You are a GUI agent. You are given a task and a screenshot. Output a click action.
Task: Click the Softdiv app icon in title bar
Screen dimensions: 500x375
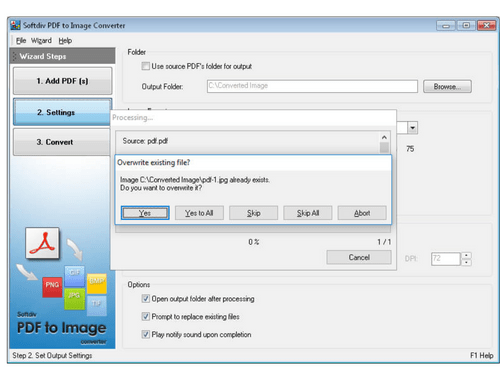tap(15, 25)
